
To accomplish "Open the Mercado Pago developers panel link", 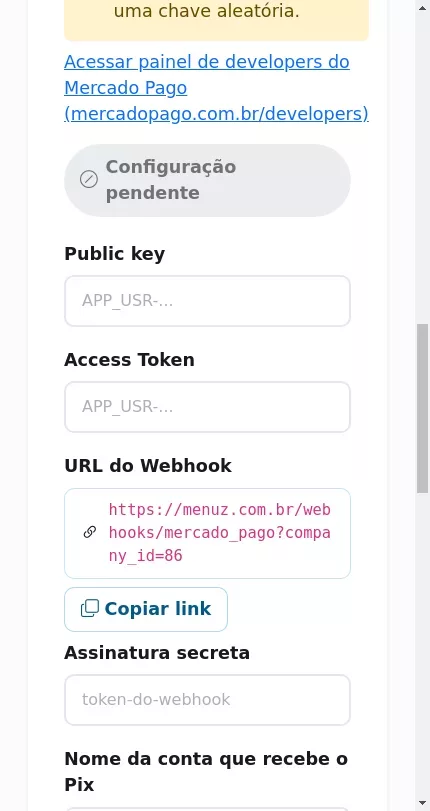I will point(216,87).
